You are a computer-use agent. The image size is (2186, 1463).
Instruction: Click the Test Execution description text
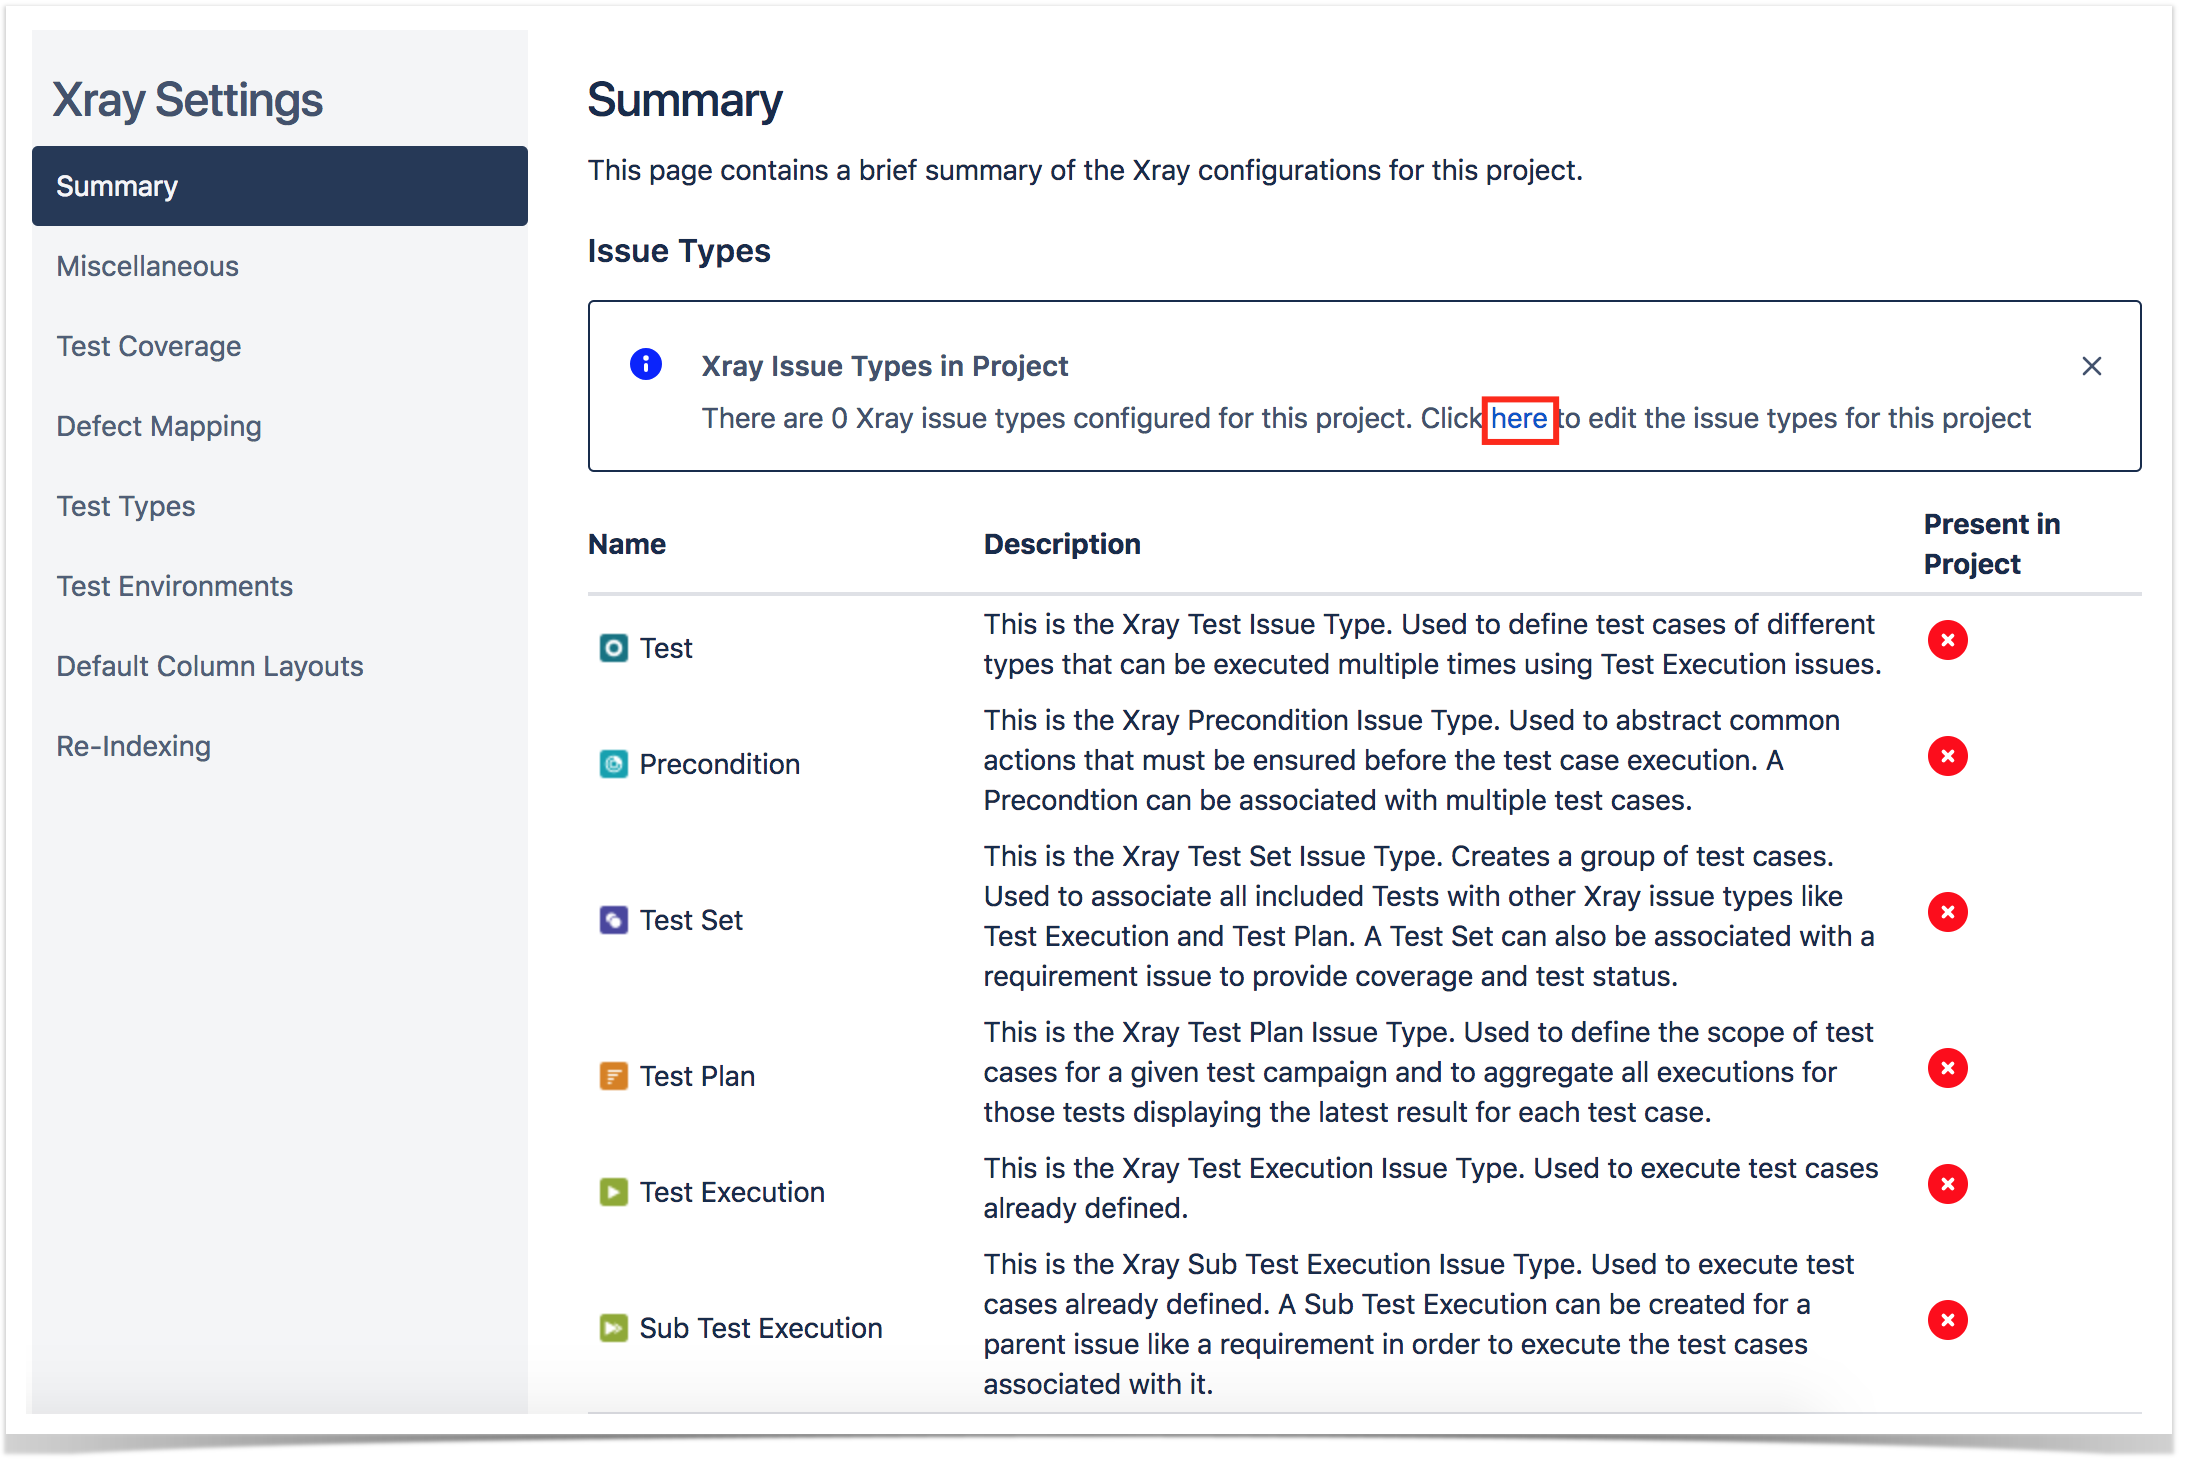1431,1188
